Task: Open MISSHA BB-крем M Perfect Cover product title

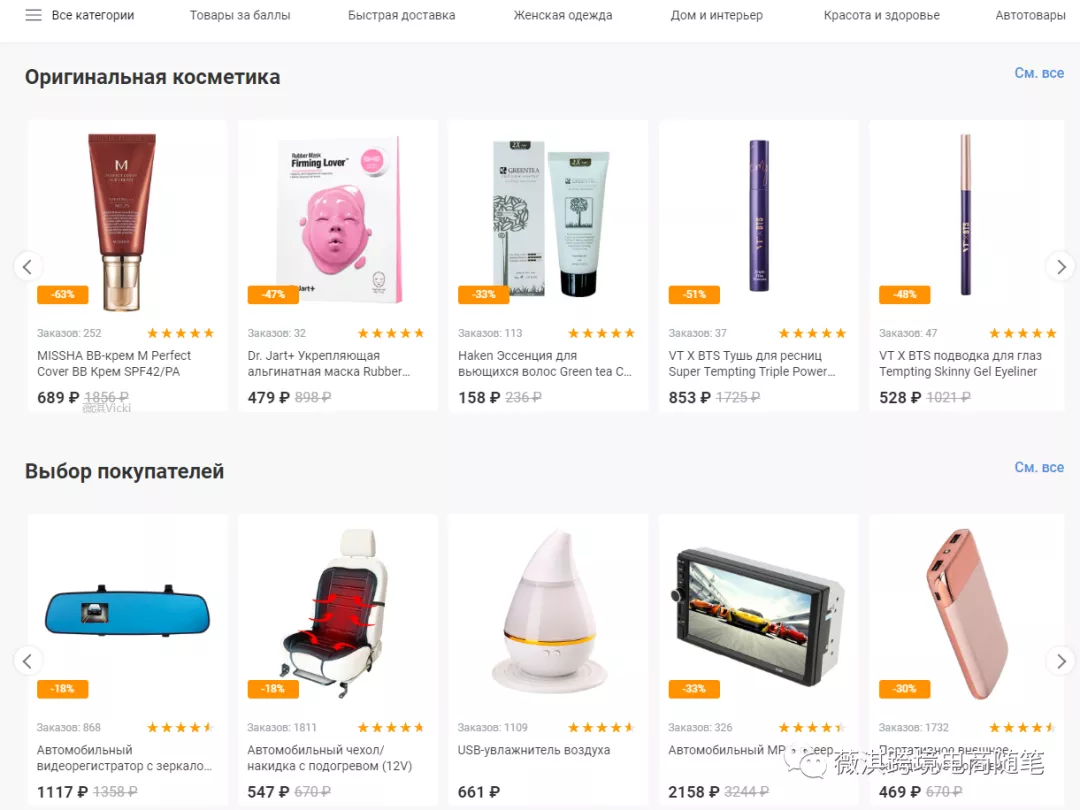Action: [114, 364]
